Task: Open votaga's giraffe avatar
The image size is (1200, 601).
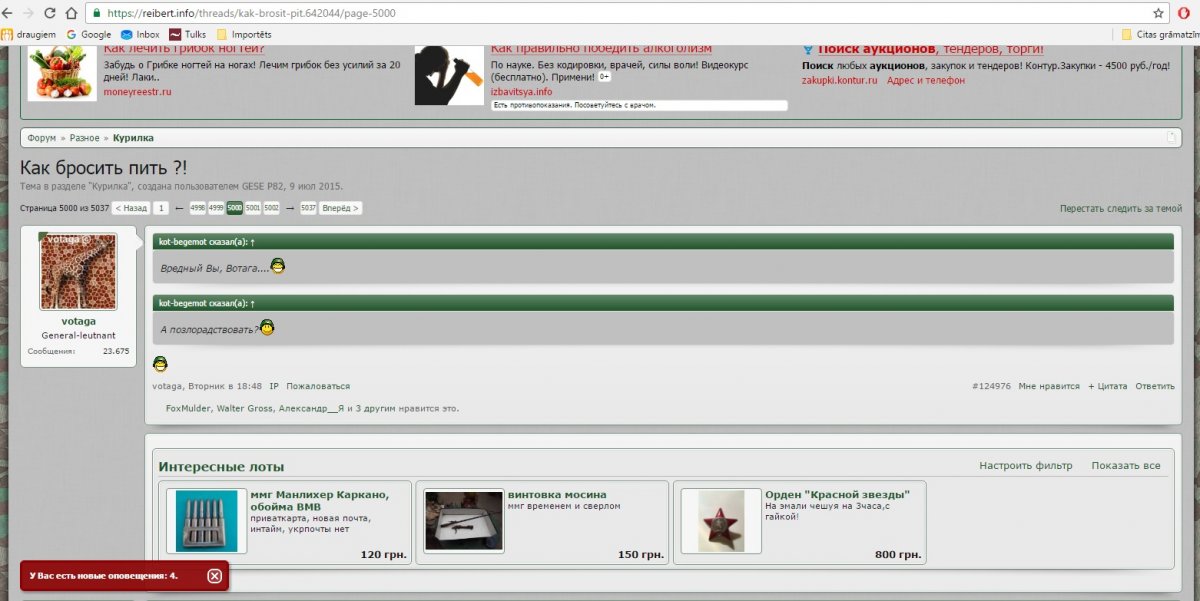Action: click(x=78, y=272)
